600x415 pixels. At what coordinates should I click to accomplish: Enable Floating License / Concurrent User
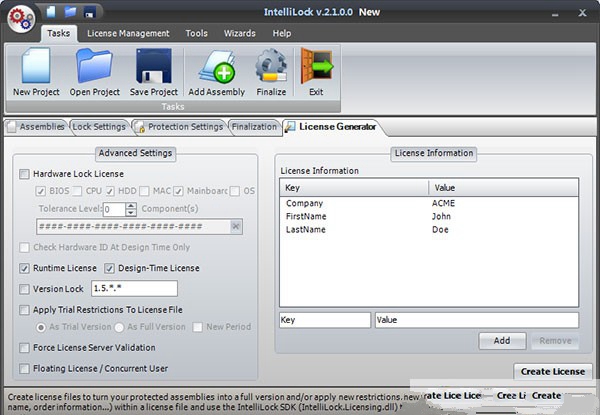24,369
